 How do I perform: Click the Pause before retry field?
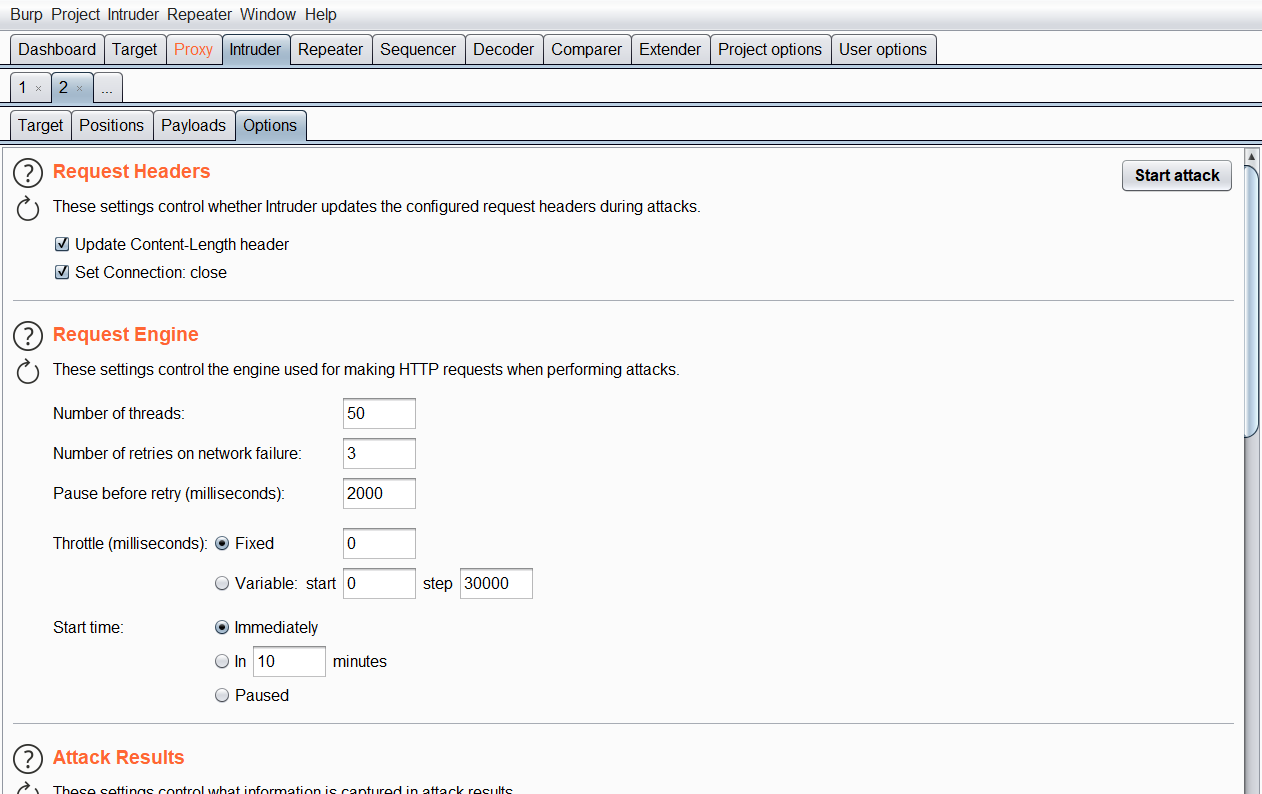[x=379, y=493]
